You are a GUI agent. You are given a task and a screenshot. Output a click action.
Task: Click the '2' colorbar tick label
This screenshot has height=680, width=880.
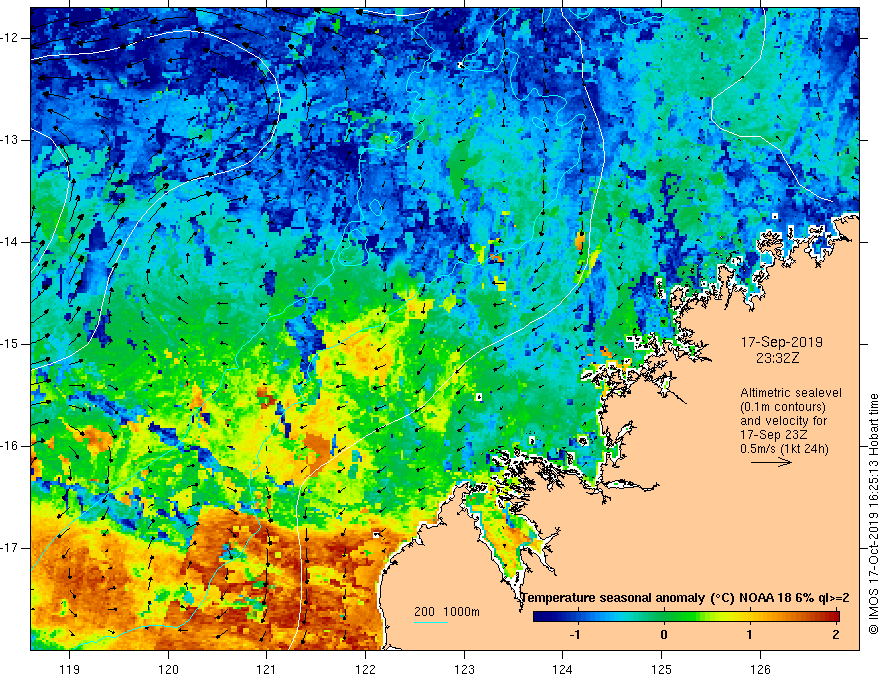click(836, 635)
